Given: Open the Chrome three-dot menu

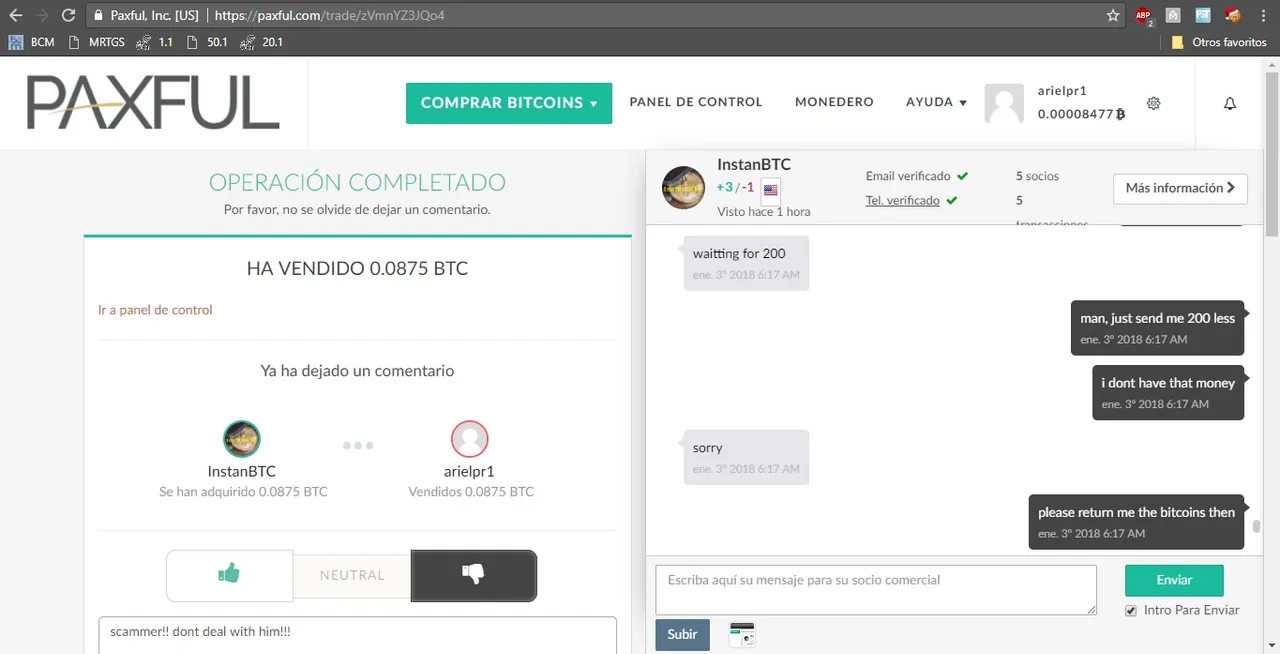Looking at the screenshot, I should point(1263,16).
